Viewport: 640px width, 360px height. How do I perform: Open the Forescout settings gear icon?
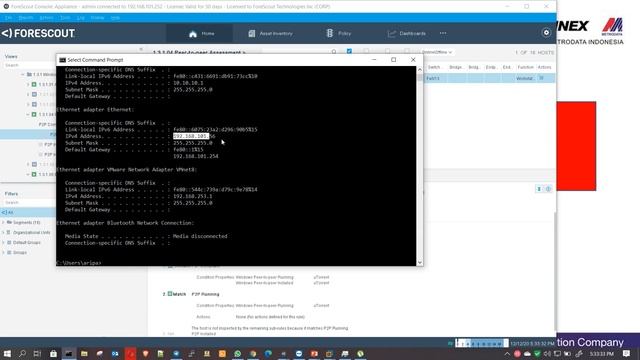pyautogui.click(x=546, y=33)
